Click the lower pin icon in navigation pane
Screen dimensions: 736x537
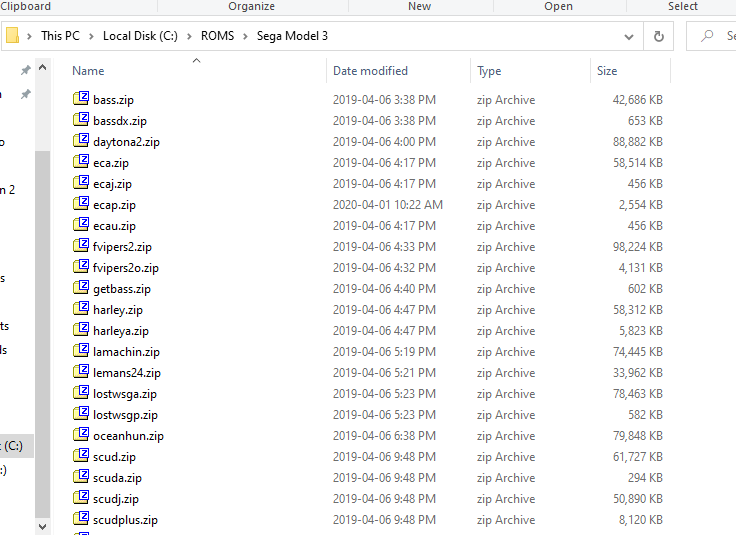(x=25, y=94)
